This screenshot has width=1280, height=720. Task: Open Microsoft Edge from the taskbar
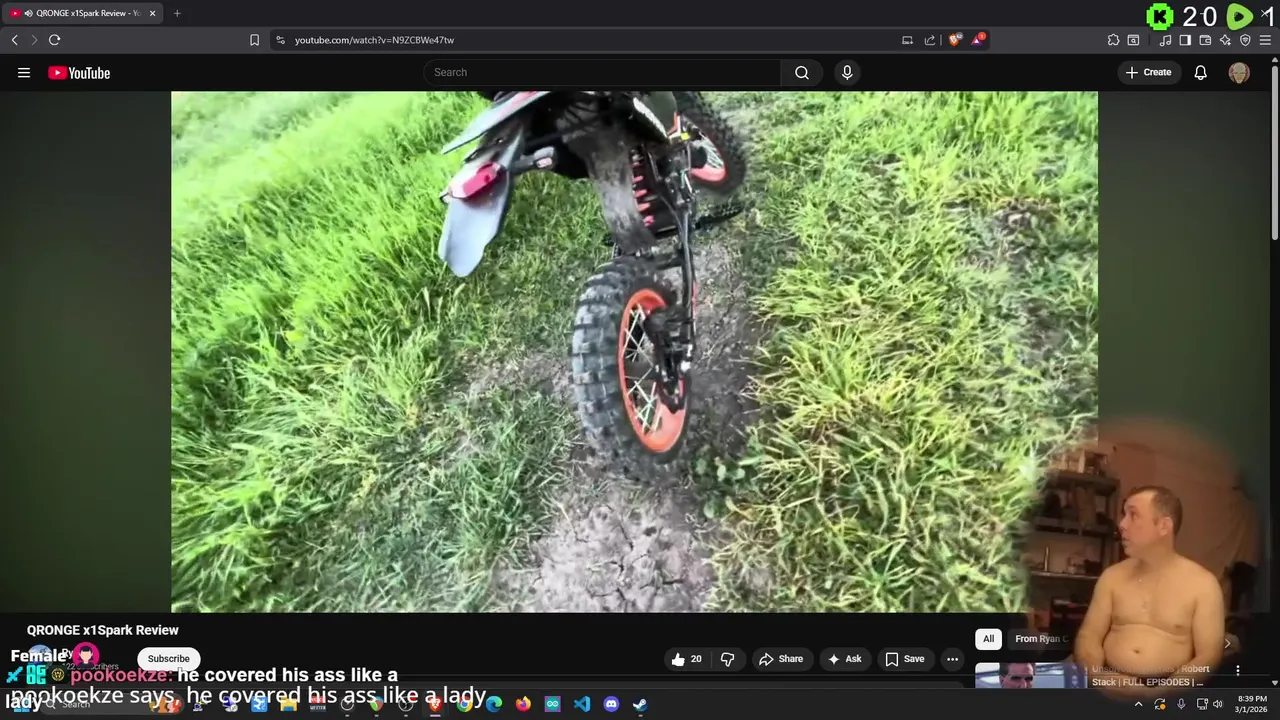pos(494,704)
